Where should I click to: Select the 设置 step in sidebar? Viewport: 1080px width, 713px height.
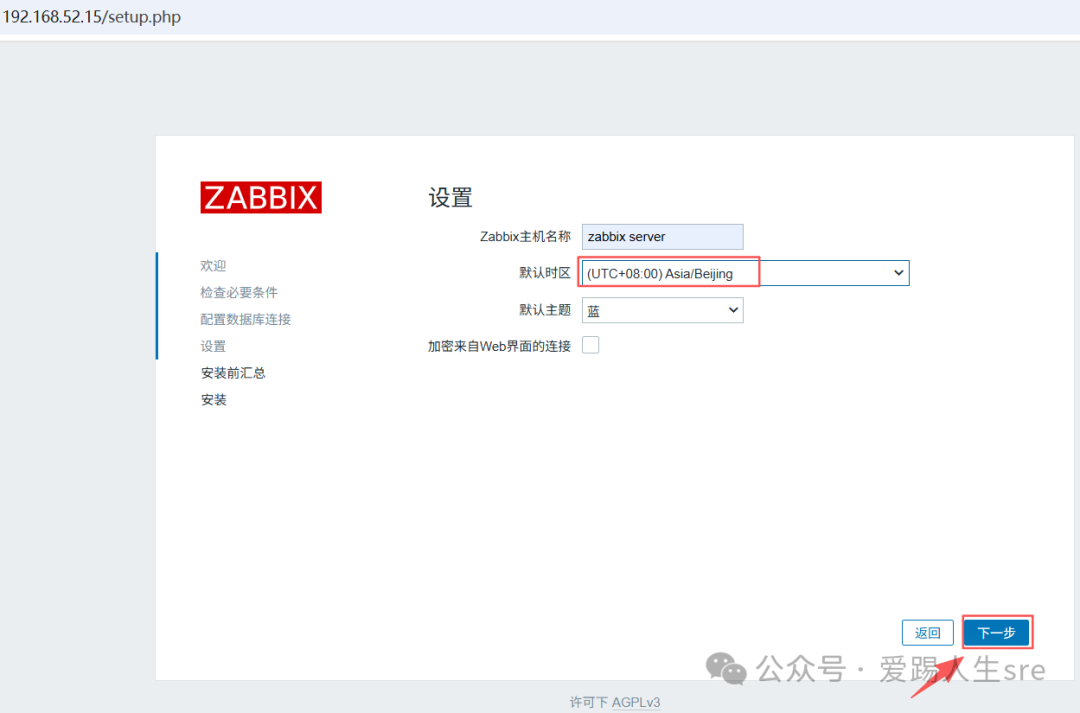tap(213, 346)
